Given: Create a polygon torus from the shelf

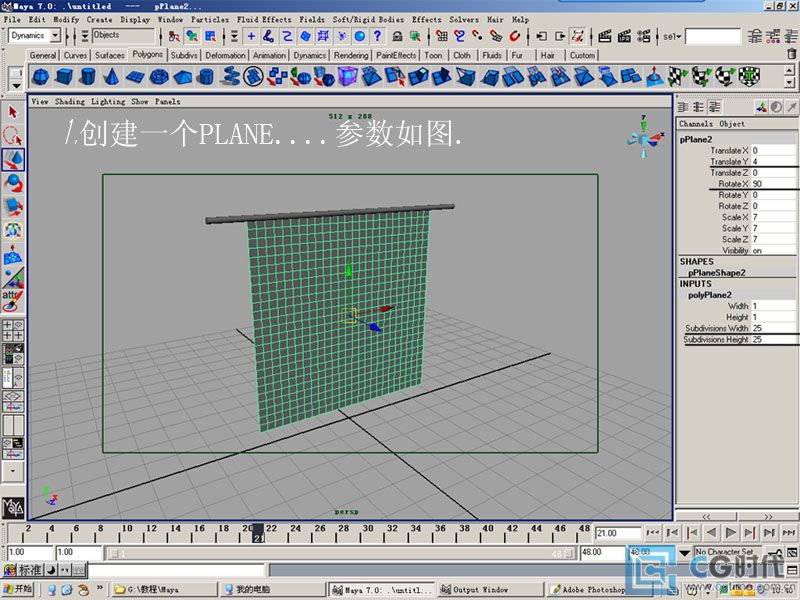Looking at the screenshot, I should (159, 77).
